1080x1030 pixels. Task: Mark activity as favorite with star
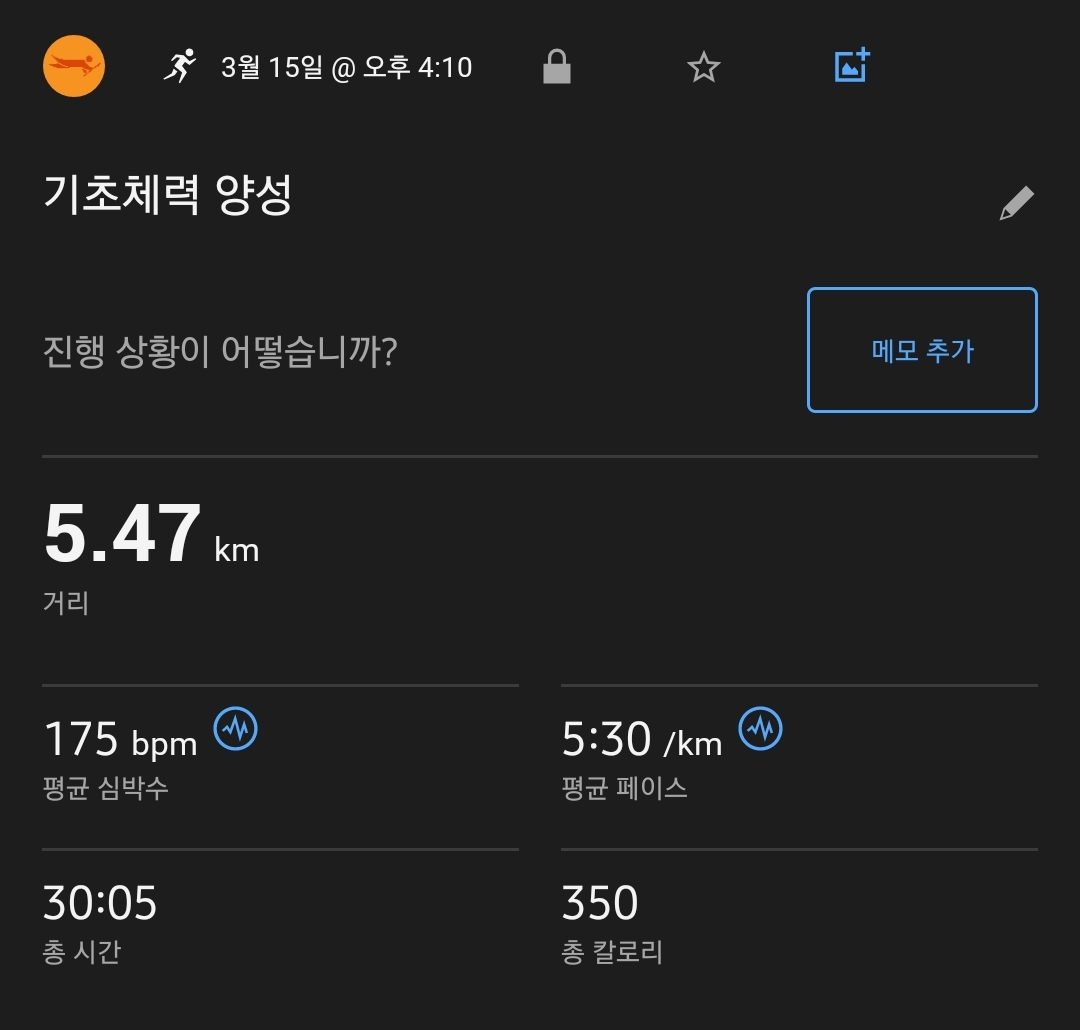click(x=703, y=67)
